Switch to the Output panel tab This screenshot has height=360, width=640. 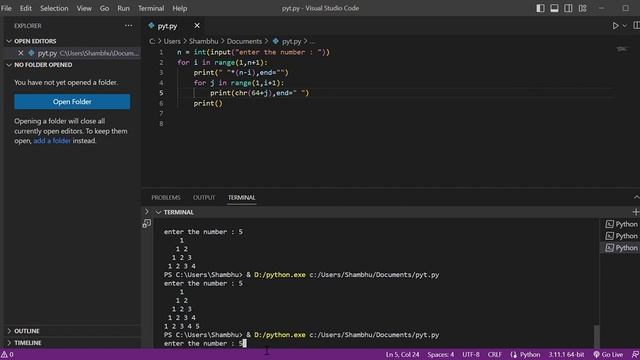[204, 198]
